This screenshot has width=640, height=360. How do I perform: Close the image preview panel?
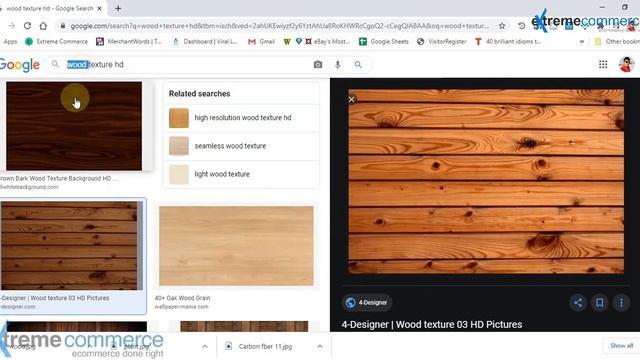click(x=351, y=99)
